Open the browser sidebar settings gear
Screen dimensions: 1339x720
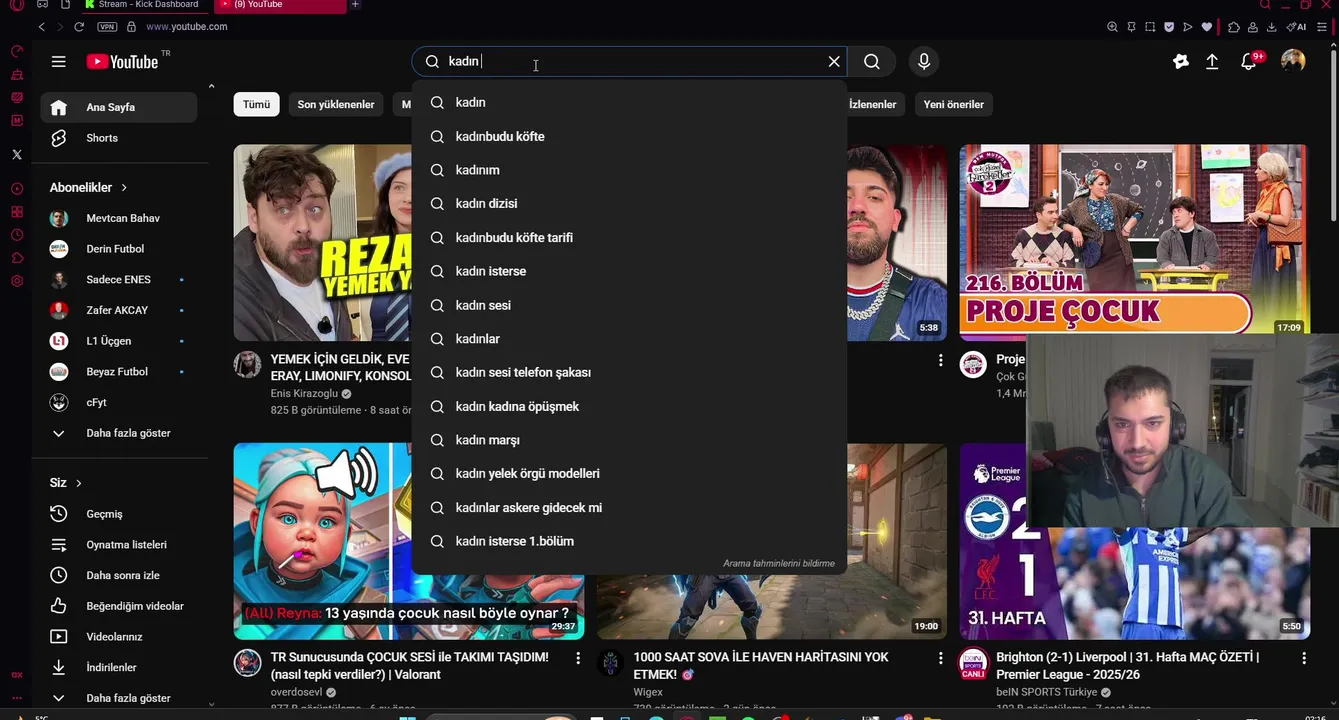click(17, 281)
